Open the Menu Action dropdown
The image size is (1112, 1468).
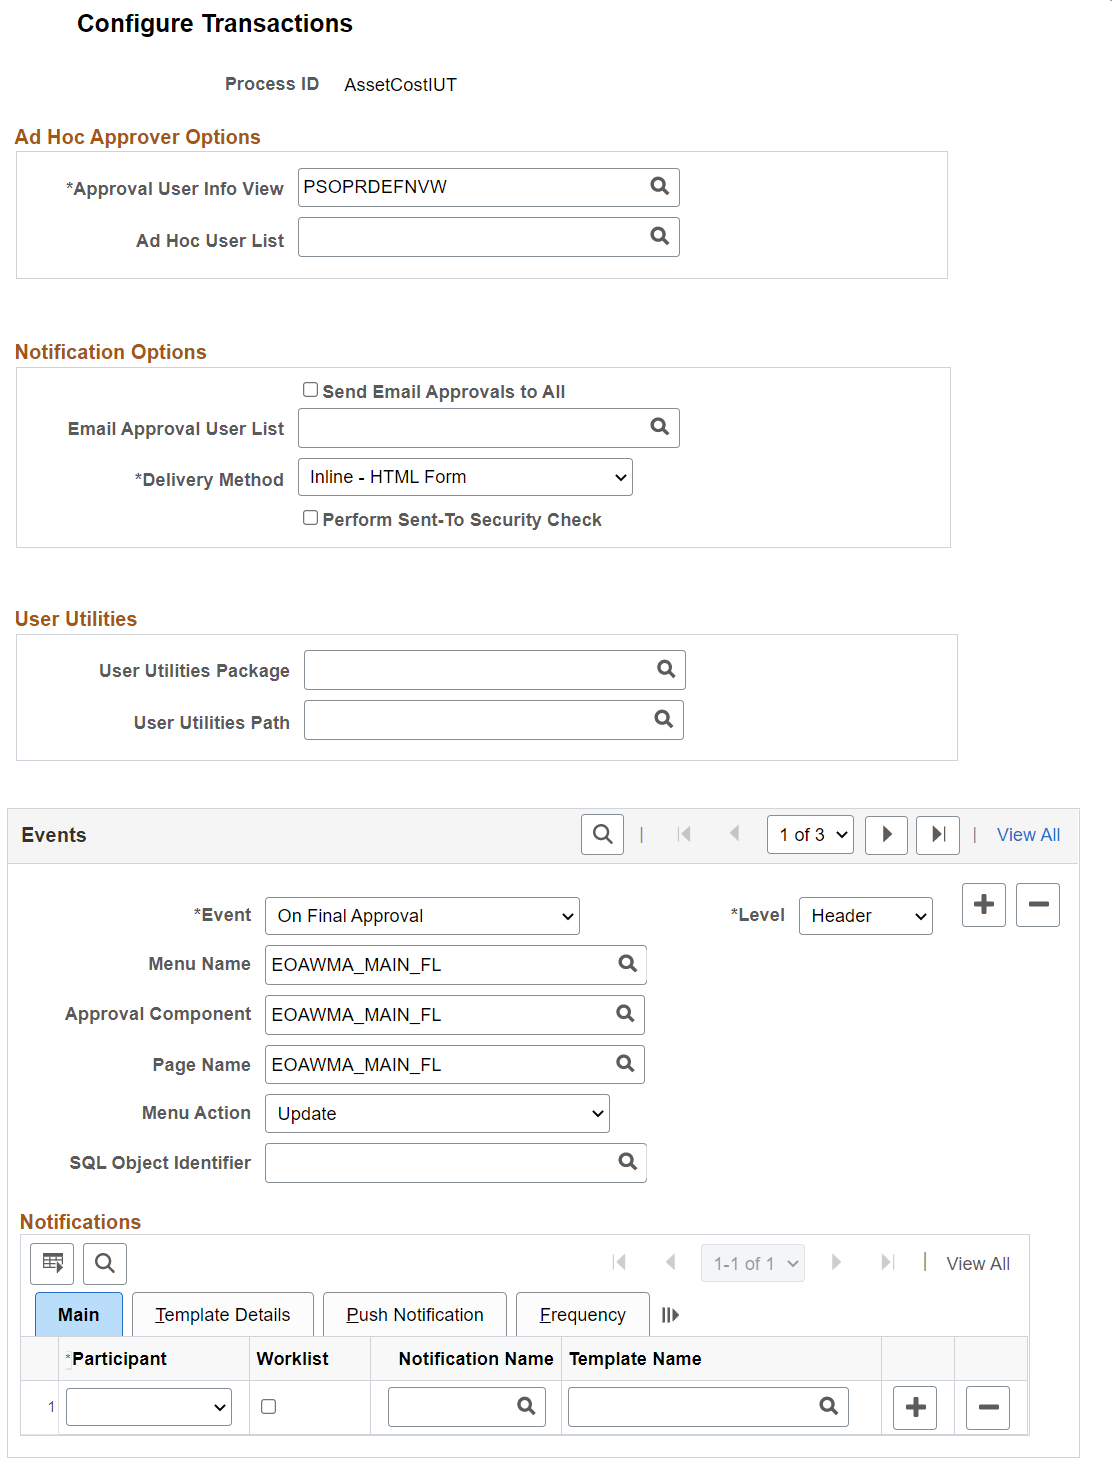[x=436, y=1113]
